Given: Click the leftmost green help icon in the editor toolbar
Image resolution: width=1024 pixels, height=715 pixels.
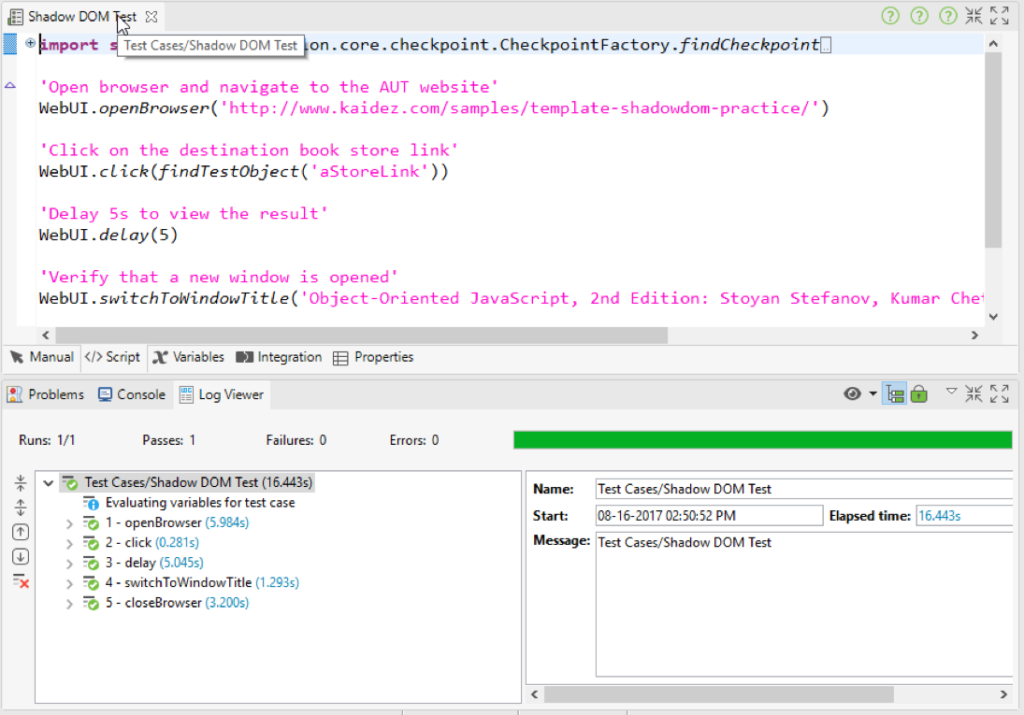Looking at the screenshot, I should click(x=890, y=16).
